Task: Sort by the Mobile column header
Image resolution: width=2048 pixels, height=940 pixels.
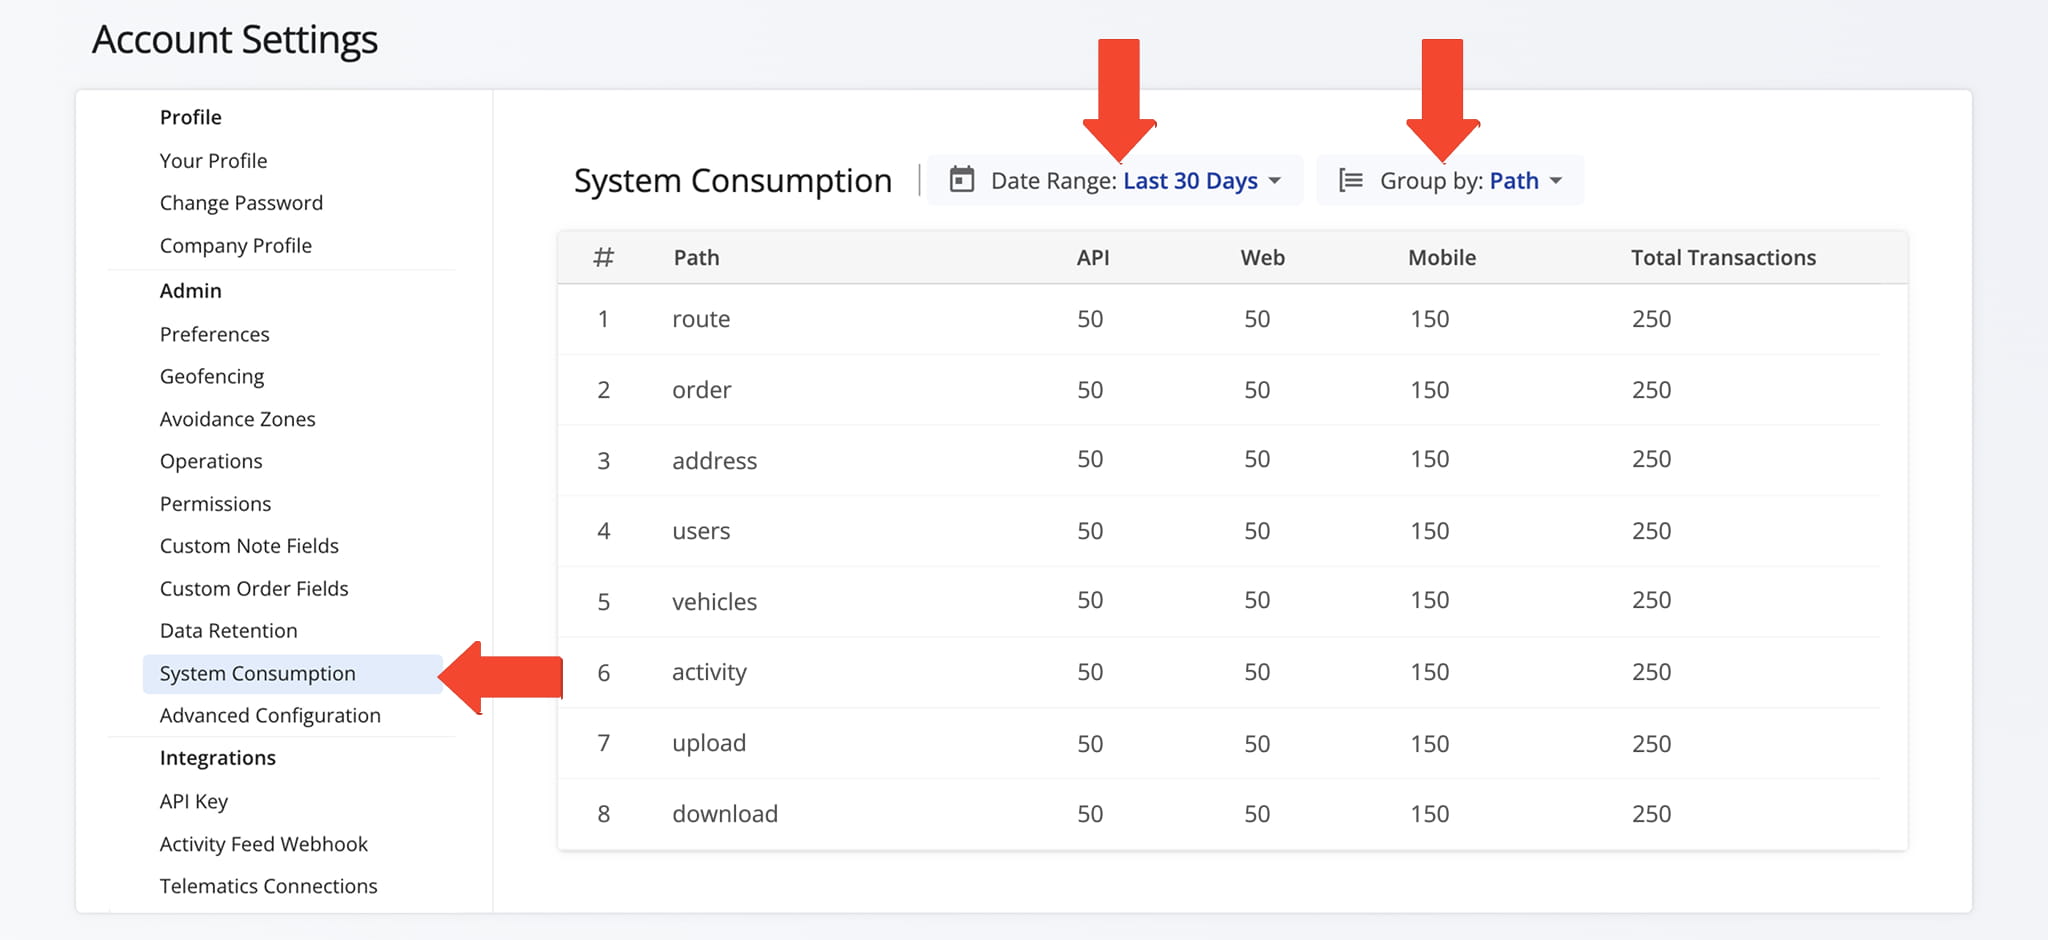Action: click(1441, 258)
